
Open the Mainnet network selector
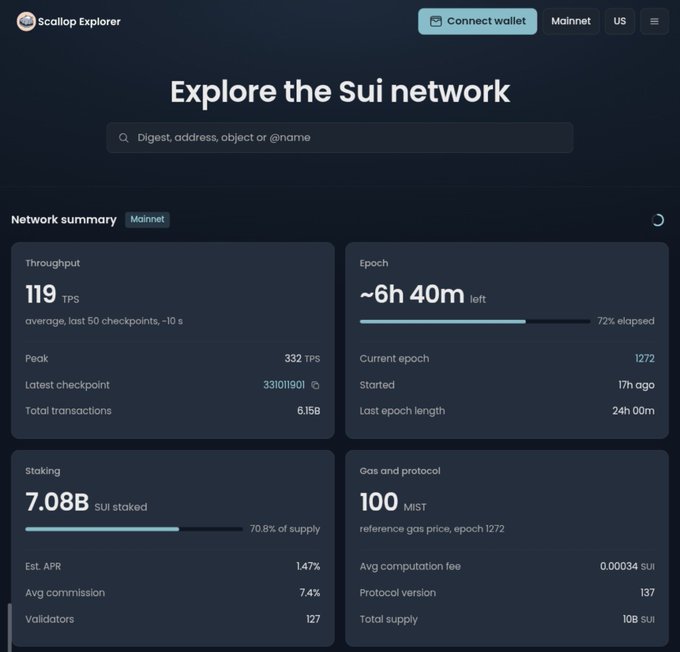pyautogui.click(x=571, y=21)
